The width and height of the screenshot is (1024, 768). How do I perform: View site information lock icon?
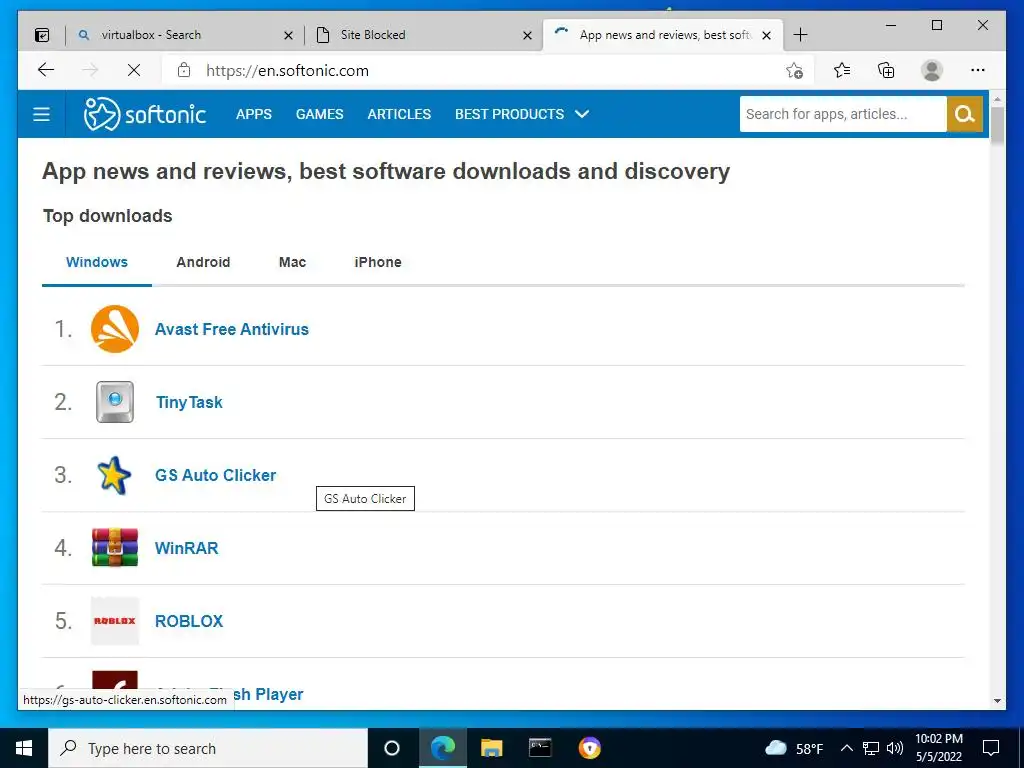(184, 70)
